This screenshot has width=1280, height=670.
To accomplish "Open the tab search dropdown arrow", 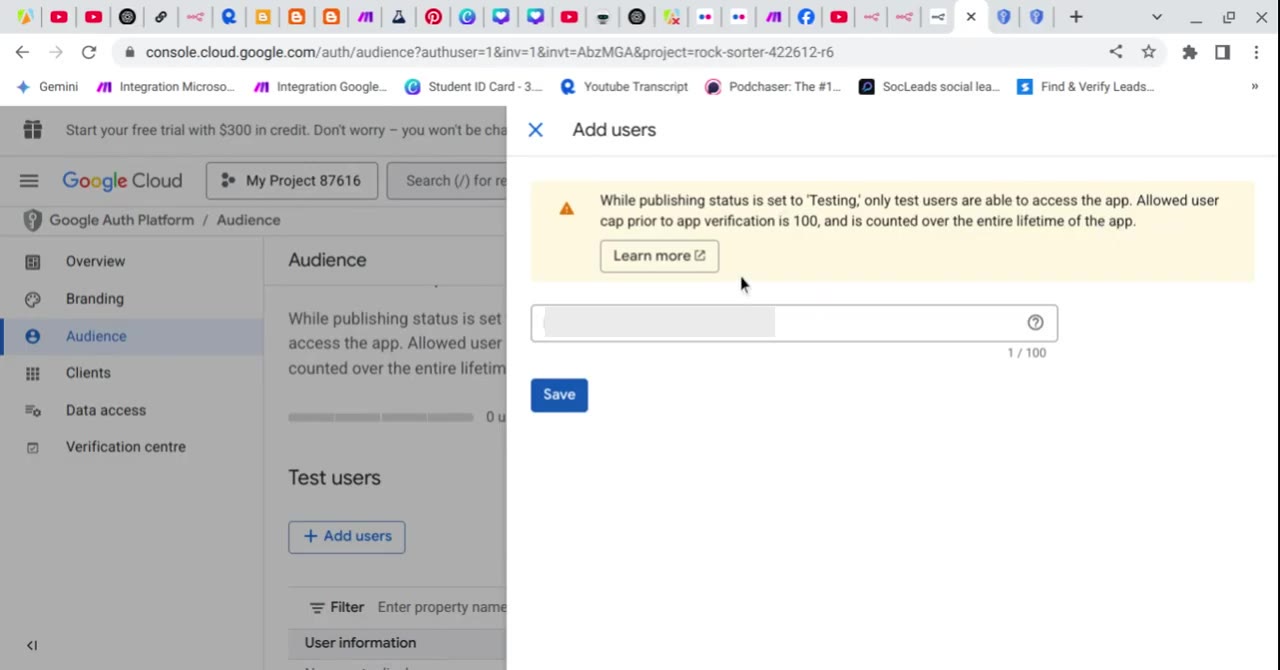I will click(1157, 17).
